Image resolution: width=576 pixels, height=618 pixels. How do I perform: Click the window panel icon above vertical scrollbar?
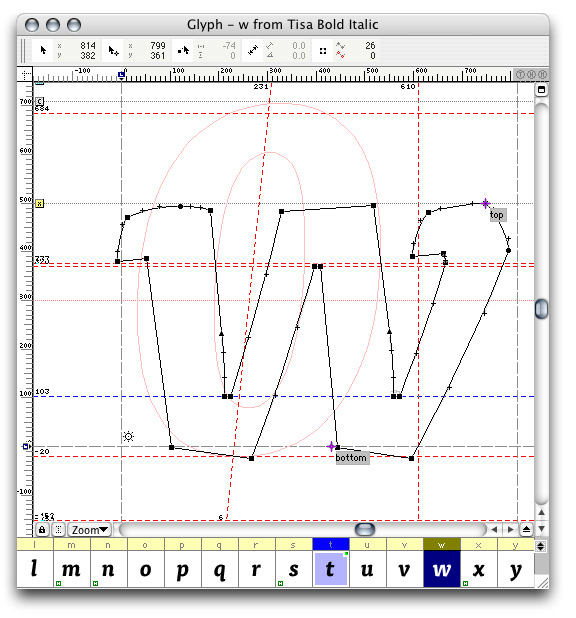pyautogui.click(x=541, y=90)
